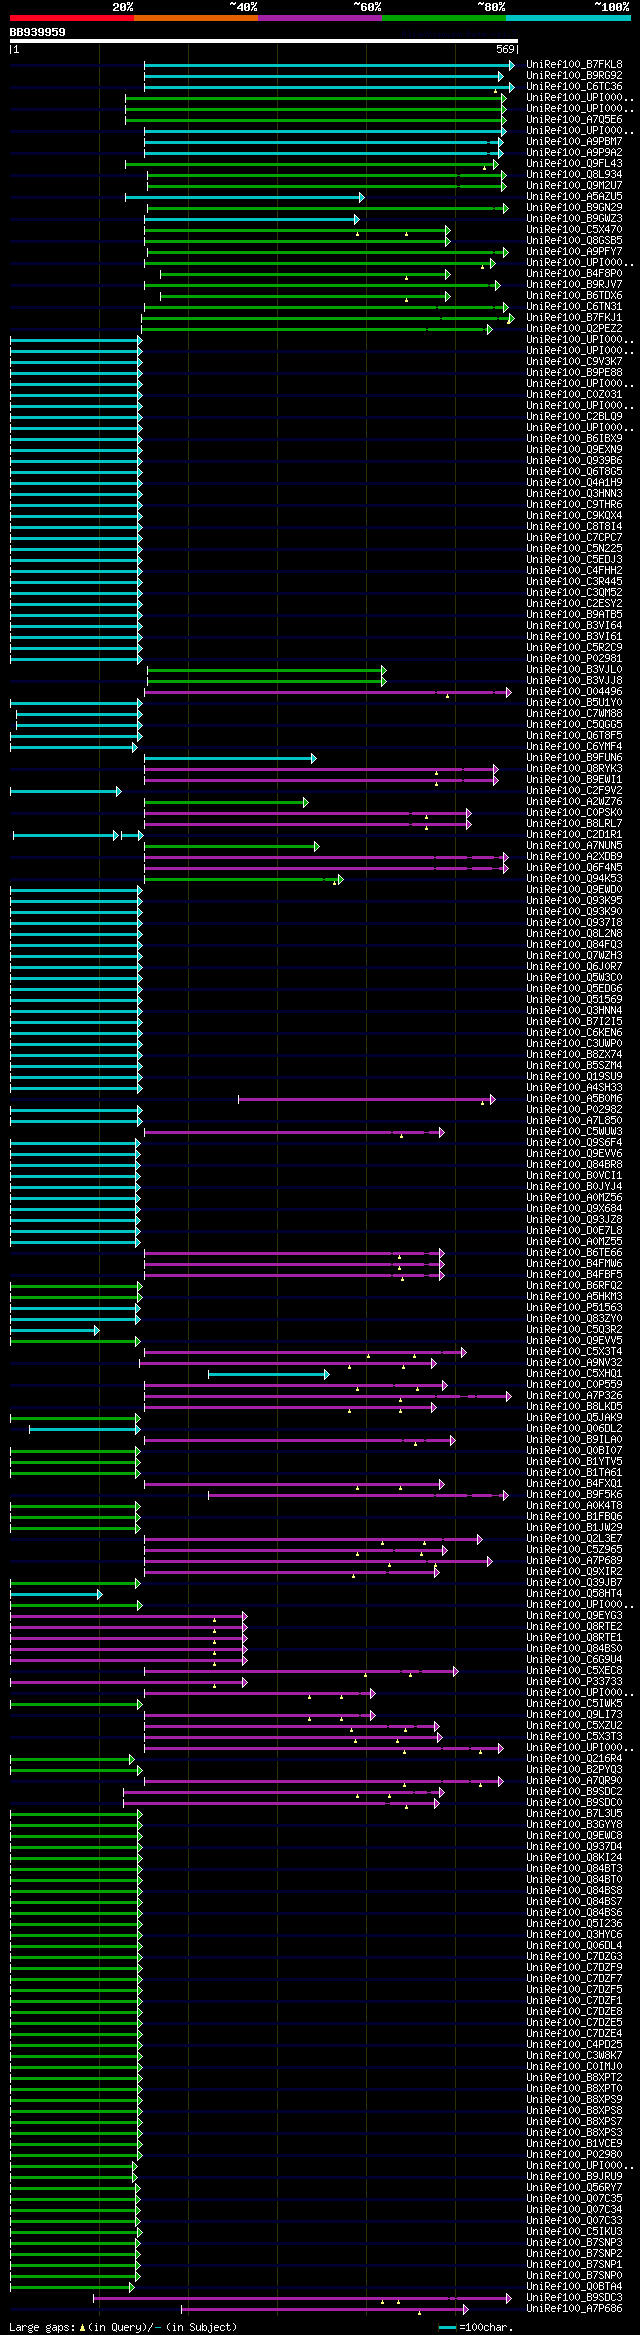Open hit UniRef100_Q93K95

coord(574,901)
